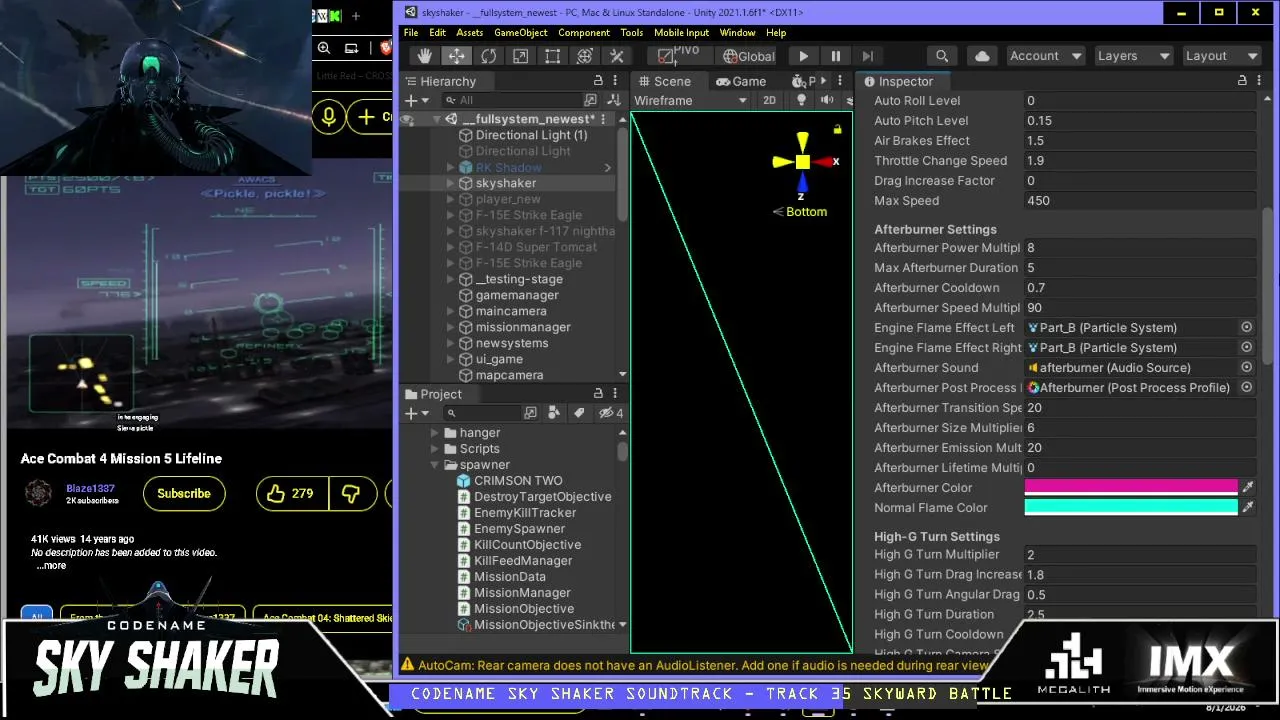
Task: Select the Rotate tool
Action: click(x=488, y=57)
